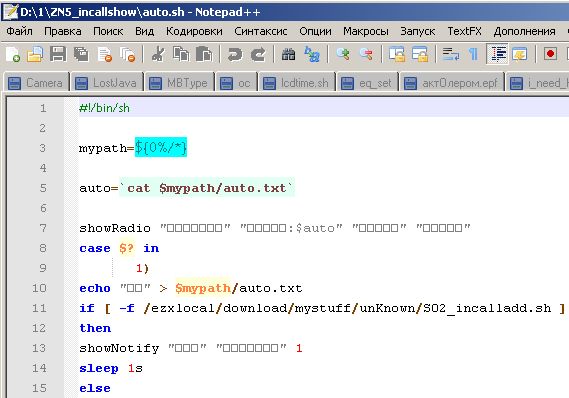Save all open files
This screenshot has height=398, width=569.
tap(81, 54)
